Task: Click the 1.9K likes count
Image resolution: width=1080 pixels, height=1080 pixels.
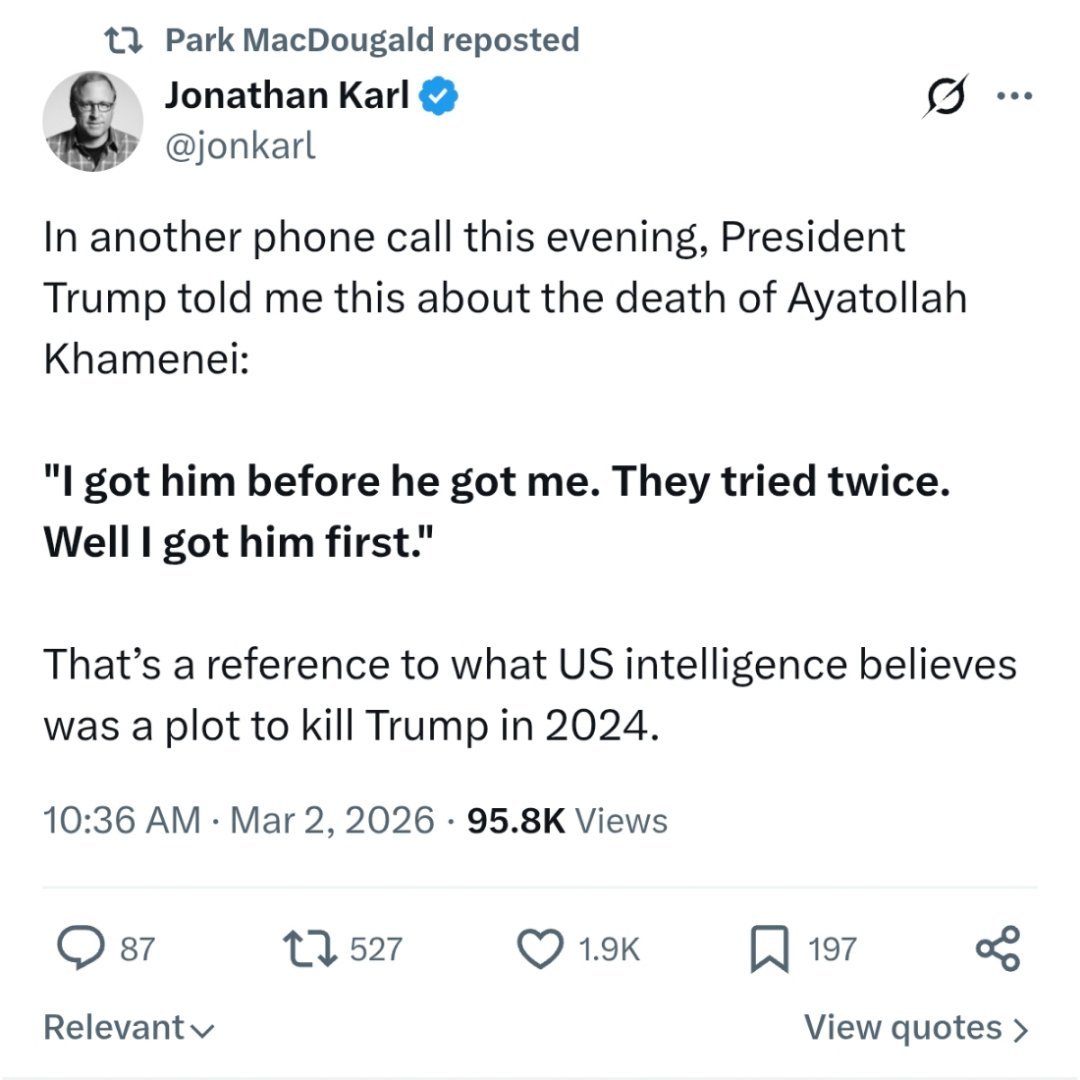Action: coord(609,948)
